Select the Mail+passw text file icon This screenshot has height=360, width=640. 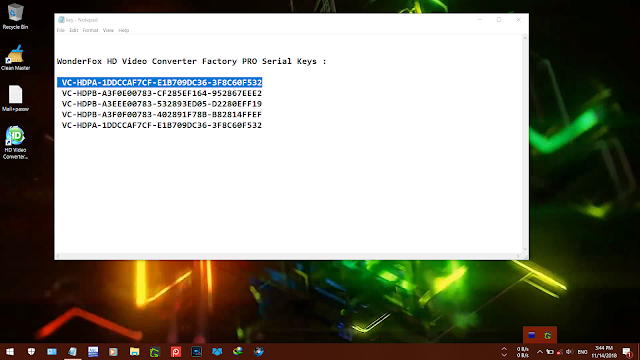point(16,98)
